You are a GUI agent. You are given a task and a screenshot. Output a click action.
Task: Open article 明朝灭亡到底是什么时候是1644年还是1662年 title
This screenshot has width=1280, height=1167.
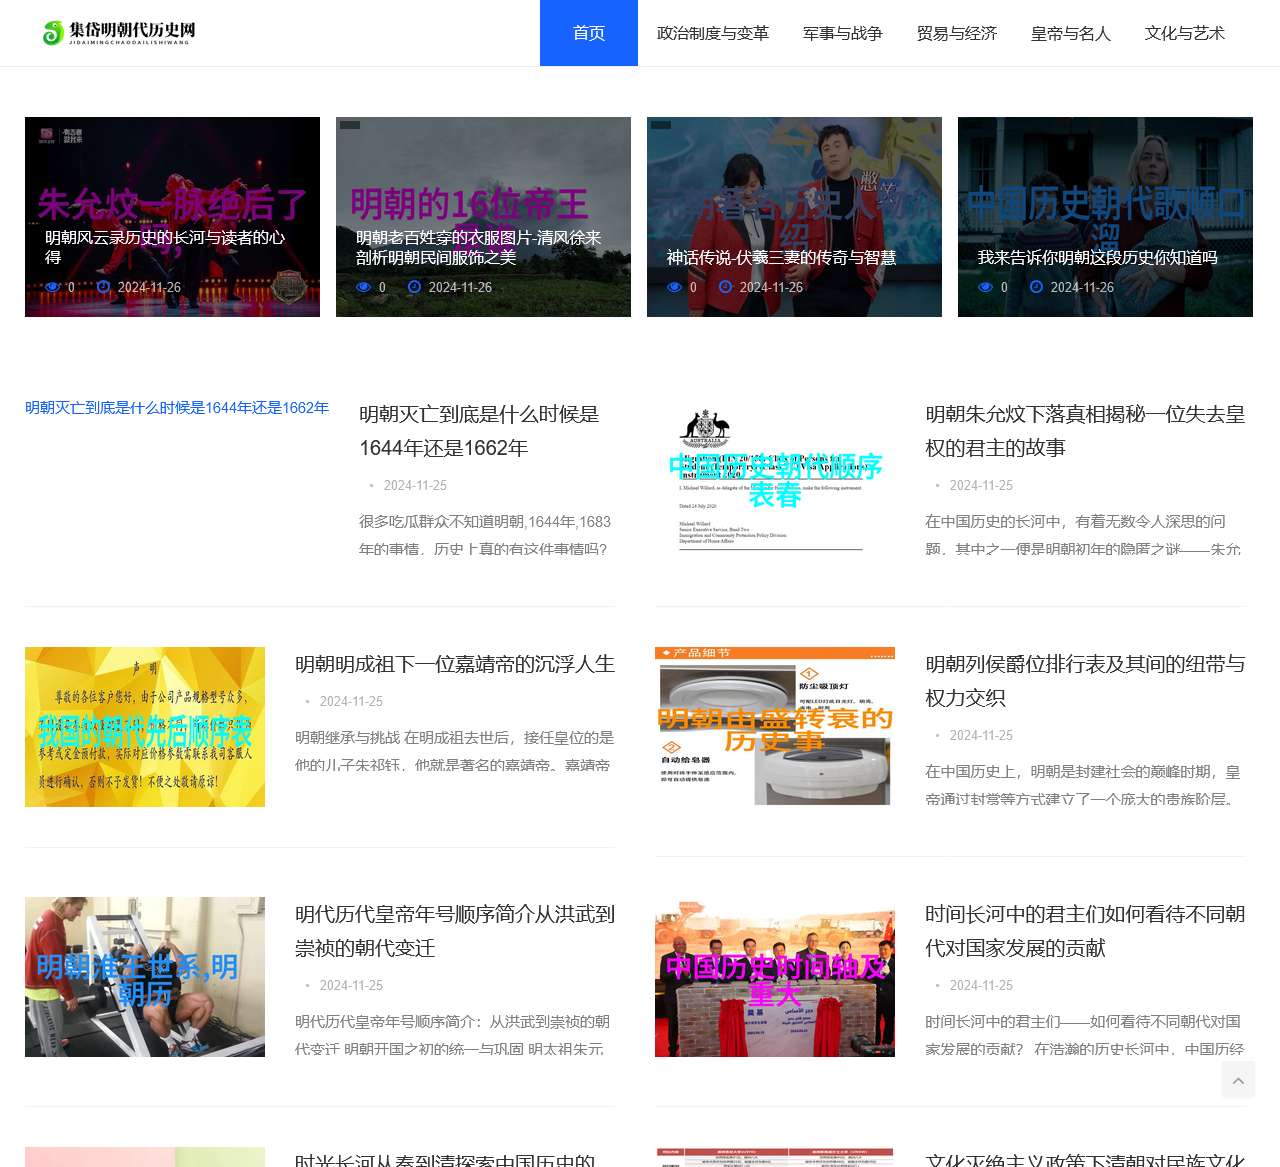coord(478,431)
